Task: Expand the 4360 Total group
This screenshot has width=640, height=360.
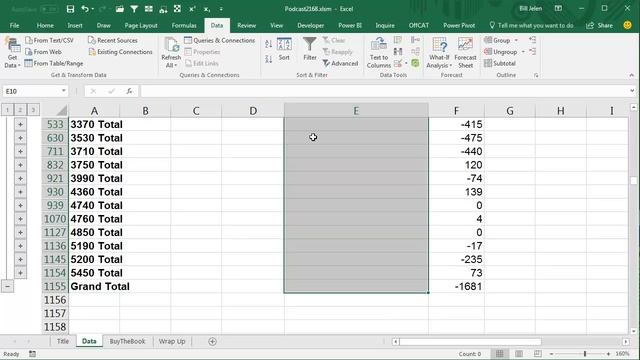Action: tap(20, 191)
